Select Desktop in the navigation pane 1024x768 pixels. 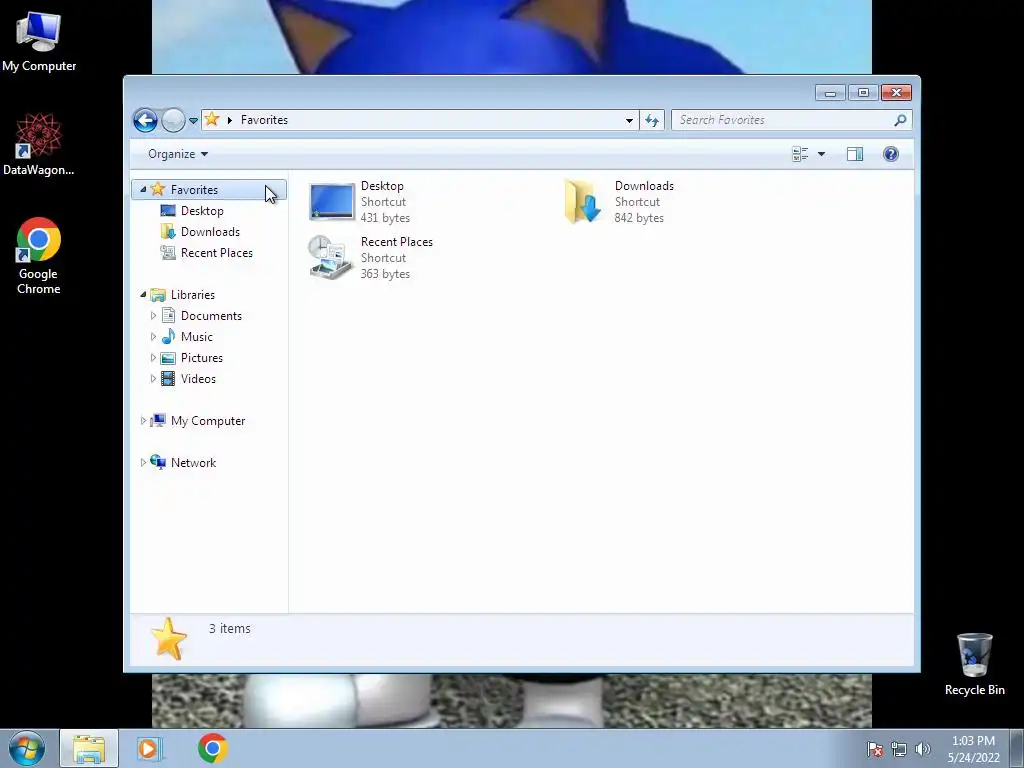pyautogui.click(x=202, y=211)
